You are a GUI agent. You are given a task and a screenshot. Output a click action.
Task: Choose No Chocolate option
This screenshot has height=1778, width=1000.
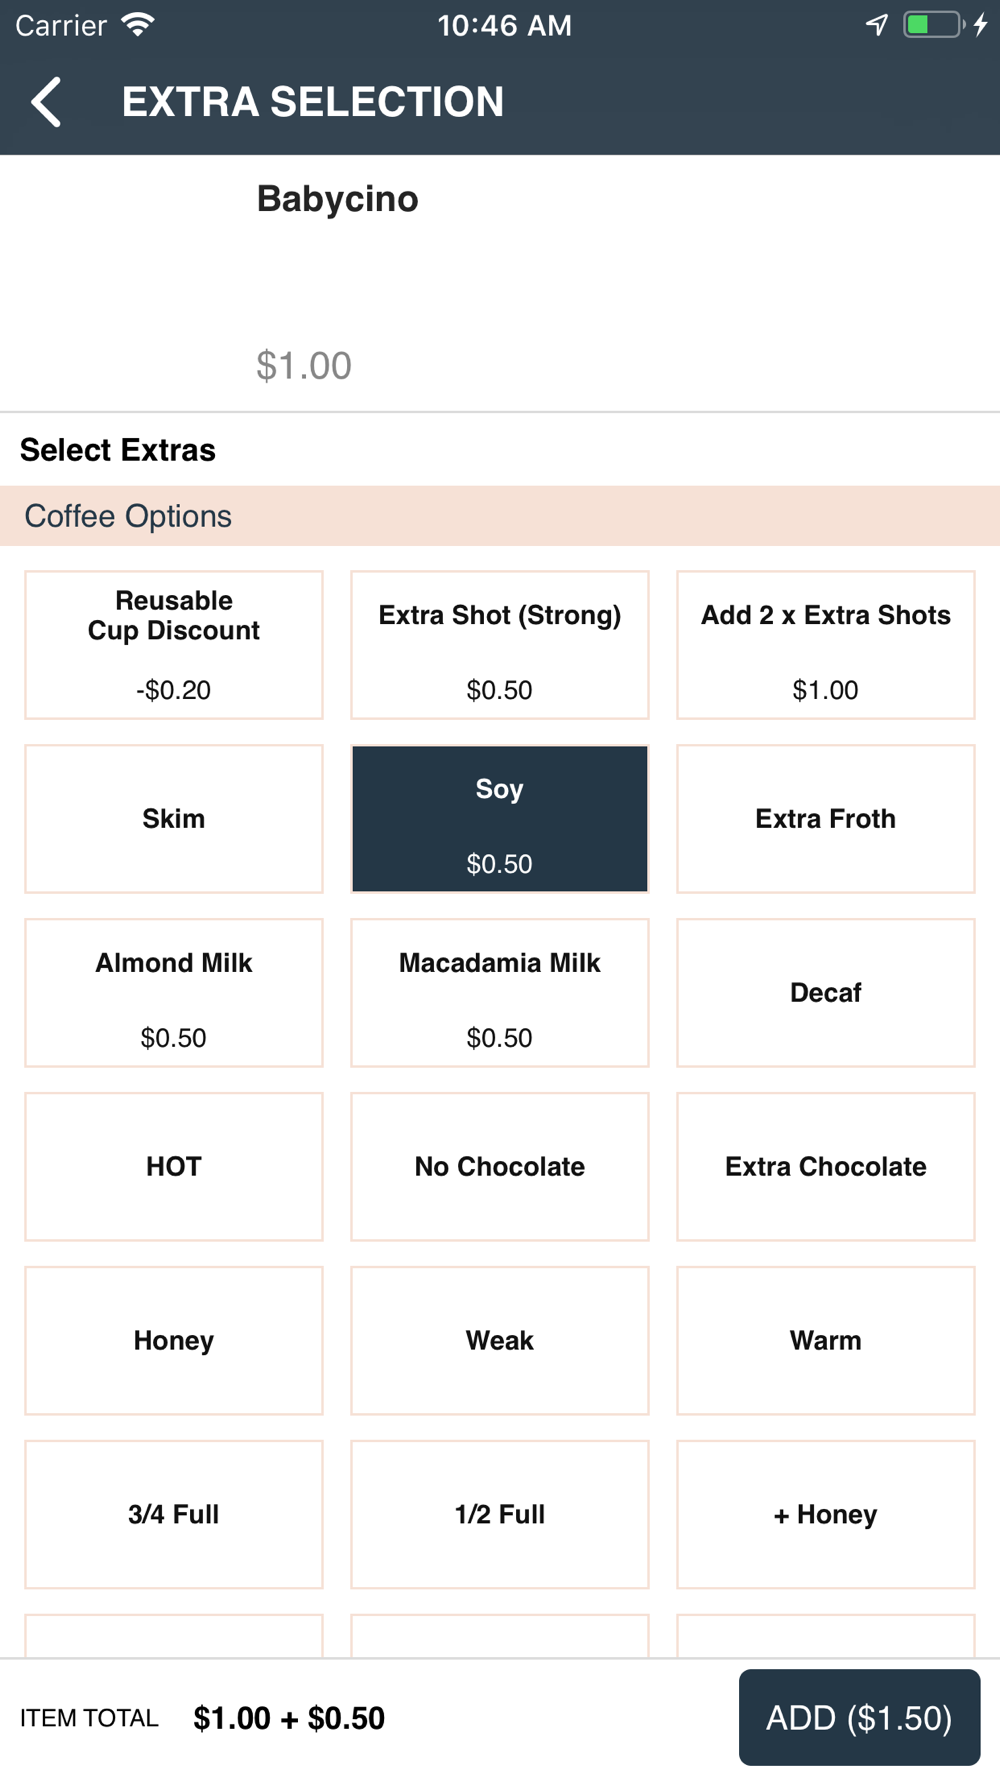point(500,1167)
